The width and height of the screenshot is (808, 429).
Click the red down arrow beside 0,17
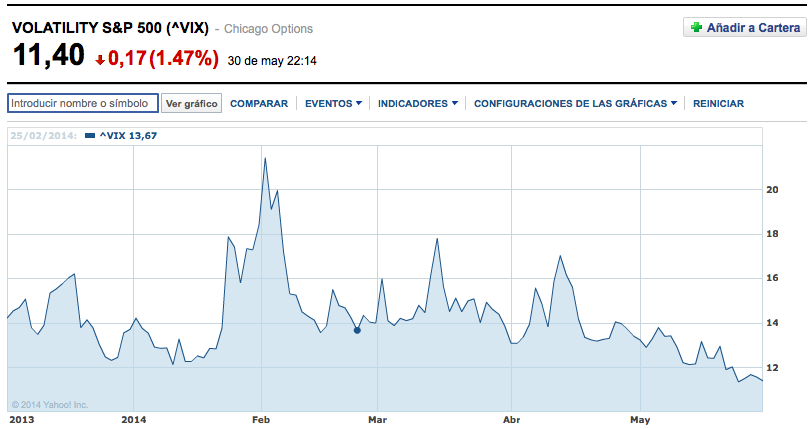100,60
